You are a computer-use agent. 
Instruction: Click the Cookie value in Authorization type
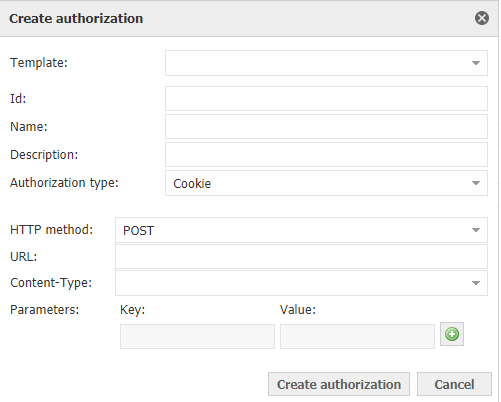pyautogui.click(x=192, y=184)
